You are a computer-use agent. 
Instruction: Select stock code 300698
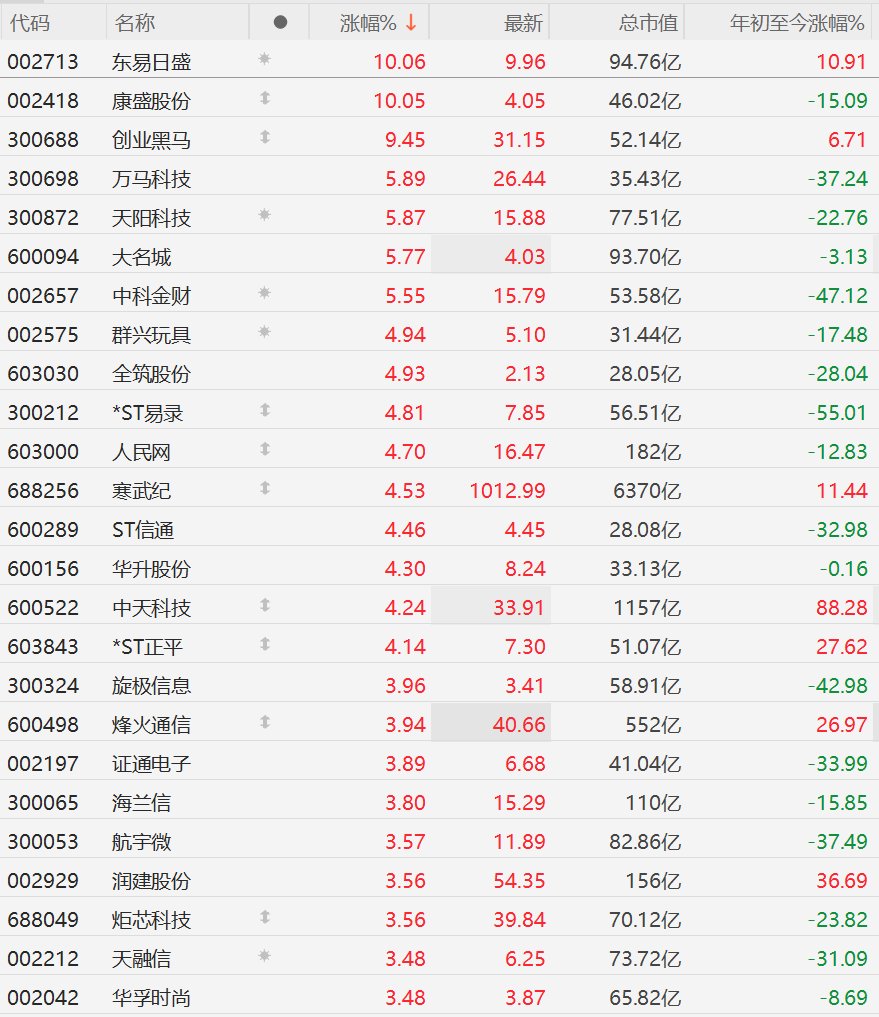click(x=43, y=179)
